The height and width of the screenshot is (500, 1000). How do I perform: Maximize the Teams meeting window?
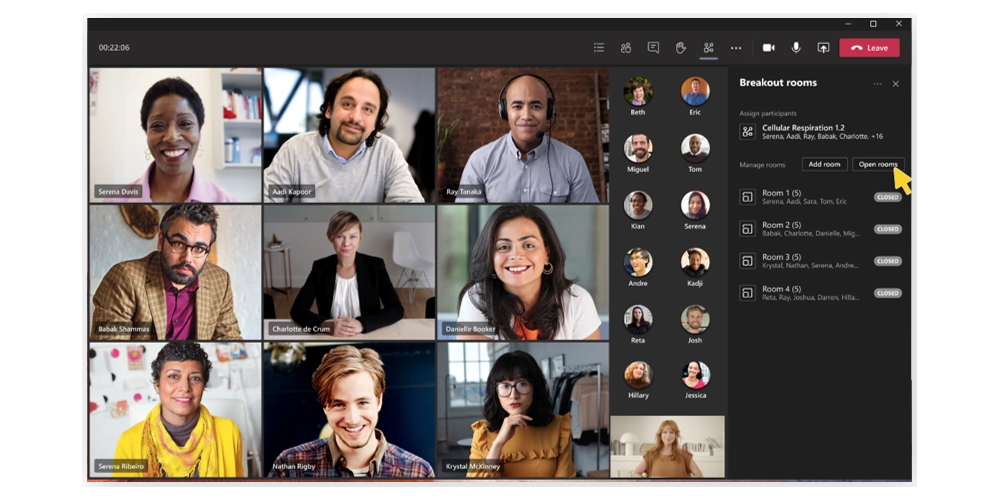(873, 24)
